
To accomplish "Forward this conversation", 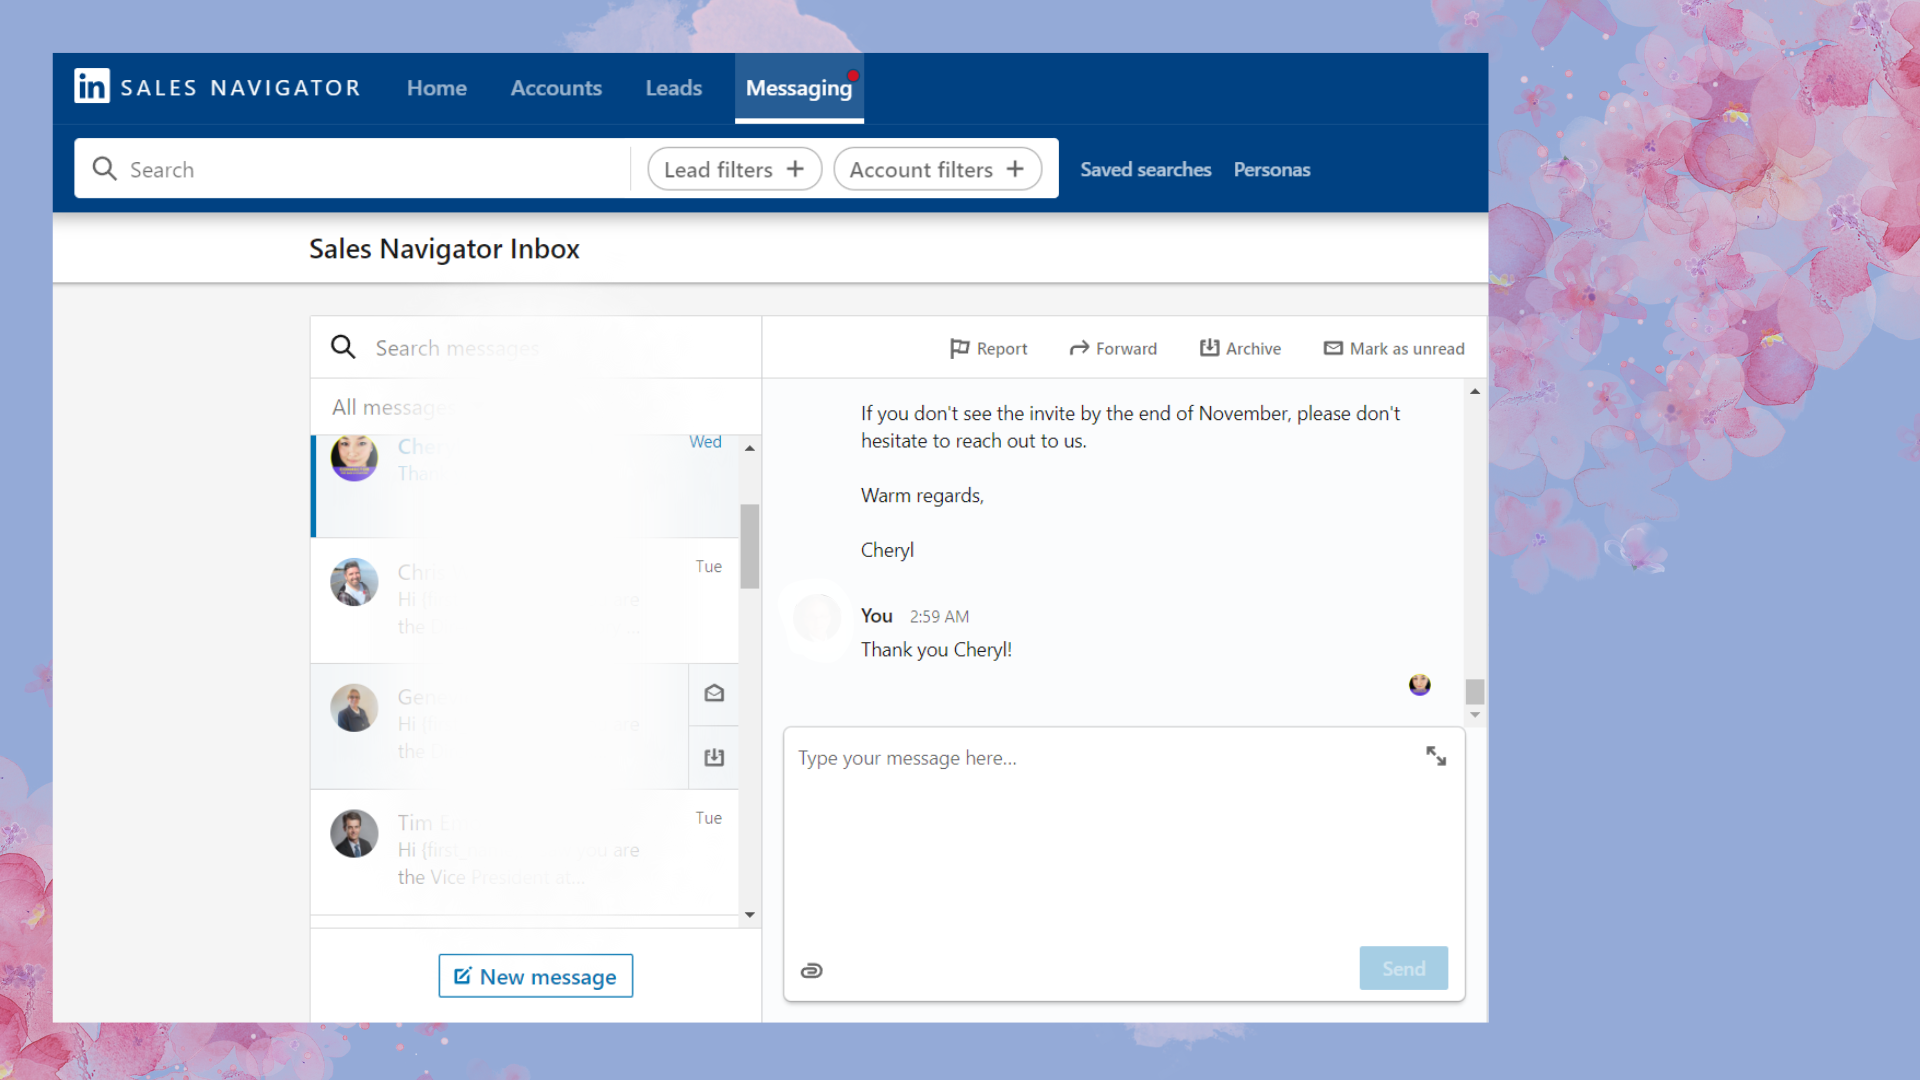I will pyautogui.click(x=1112, y=348).
